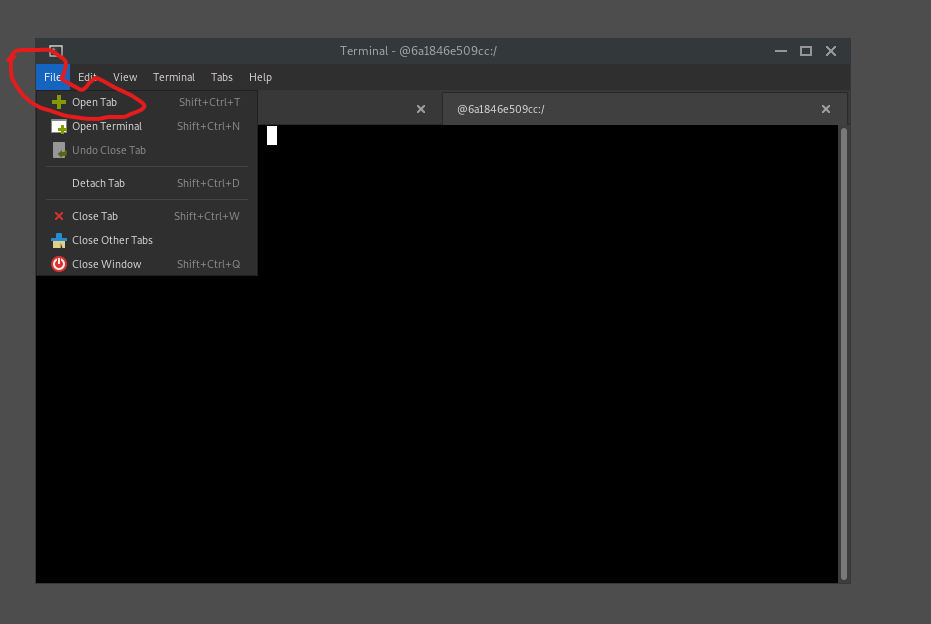Click the terminal vertical scrollbar
931x624 pixels.
click(x=844, y=354)
